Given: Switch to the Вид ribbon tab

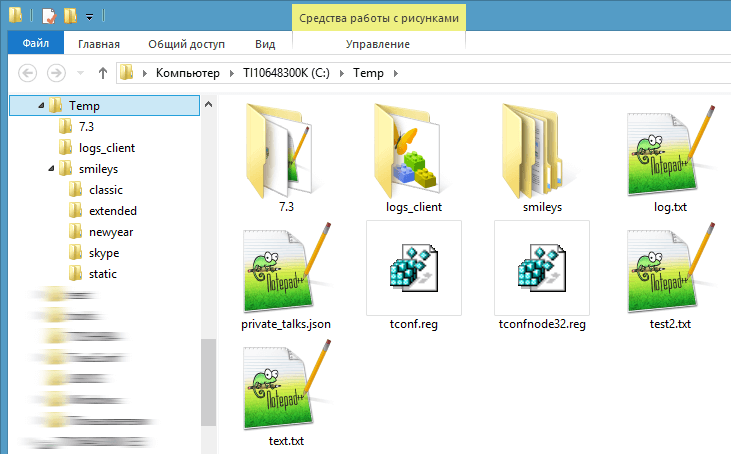Looking at the screenshot, I should pos(265,44).
